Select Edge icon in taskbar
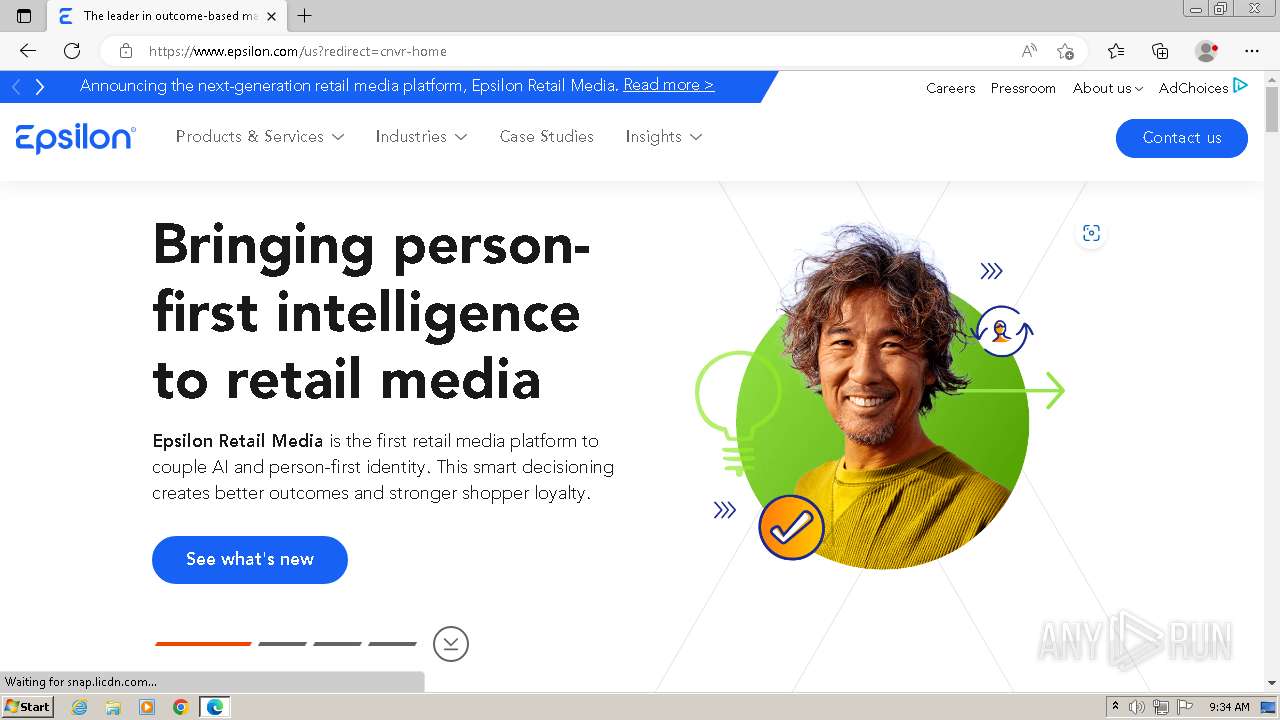 (215, 707)
